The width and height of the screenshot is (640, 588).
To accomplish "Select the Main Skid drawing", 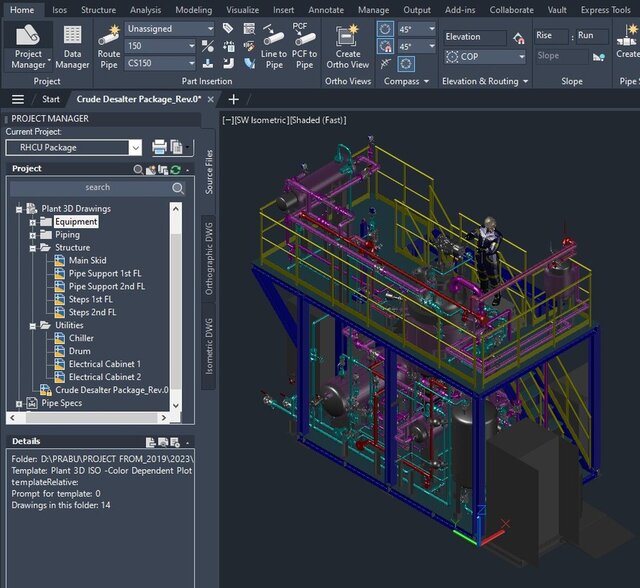I will tap(87, 260).
